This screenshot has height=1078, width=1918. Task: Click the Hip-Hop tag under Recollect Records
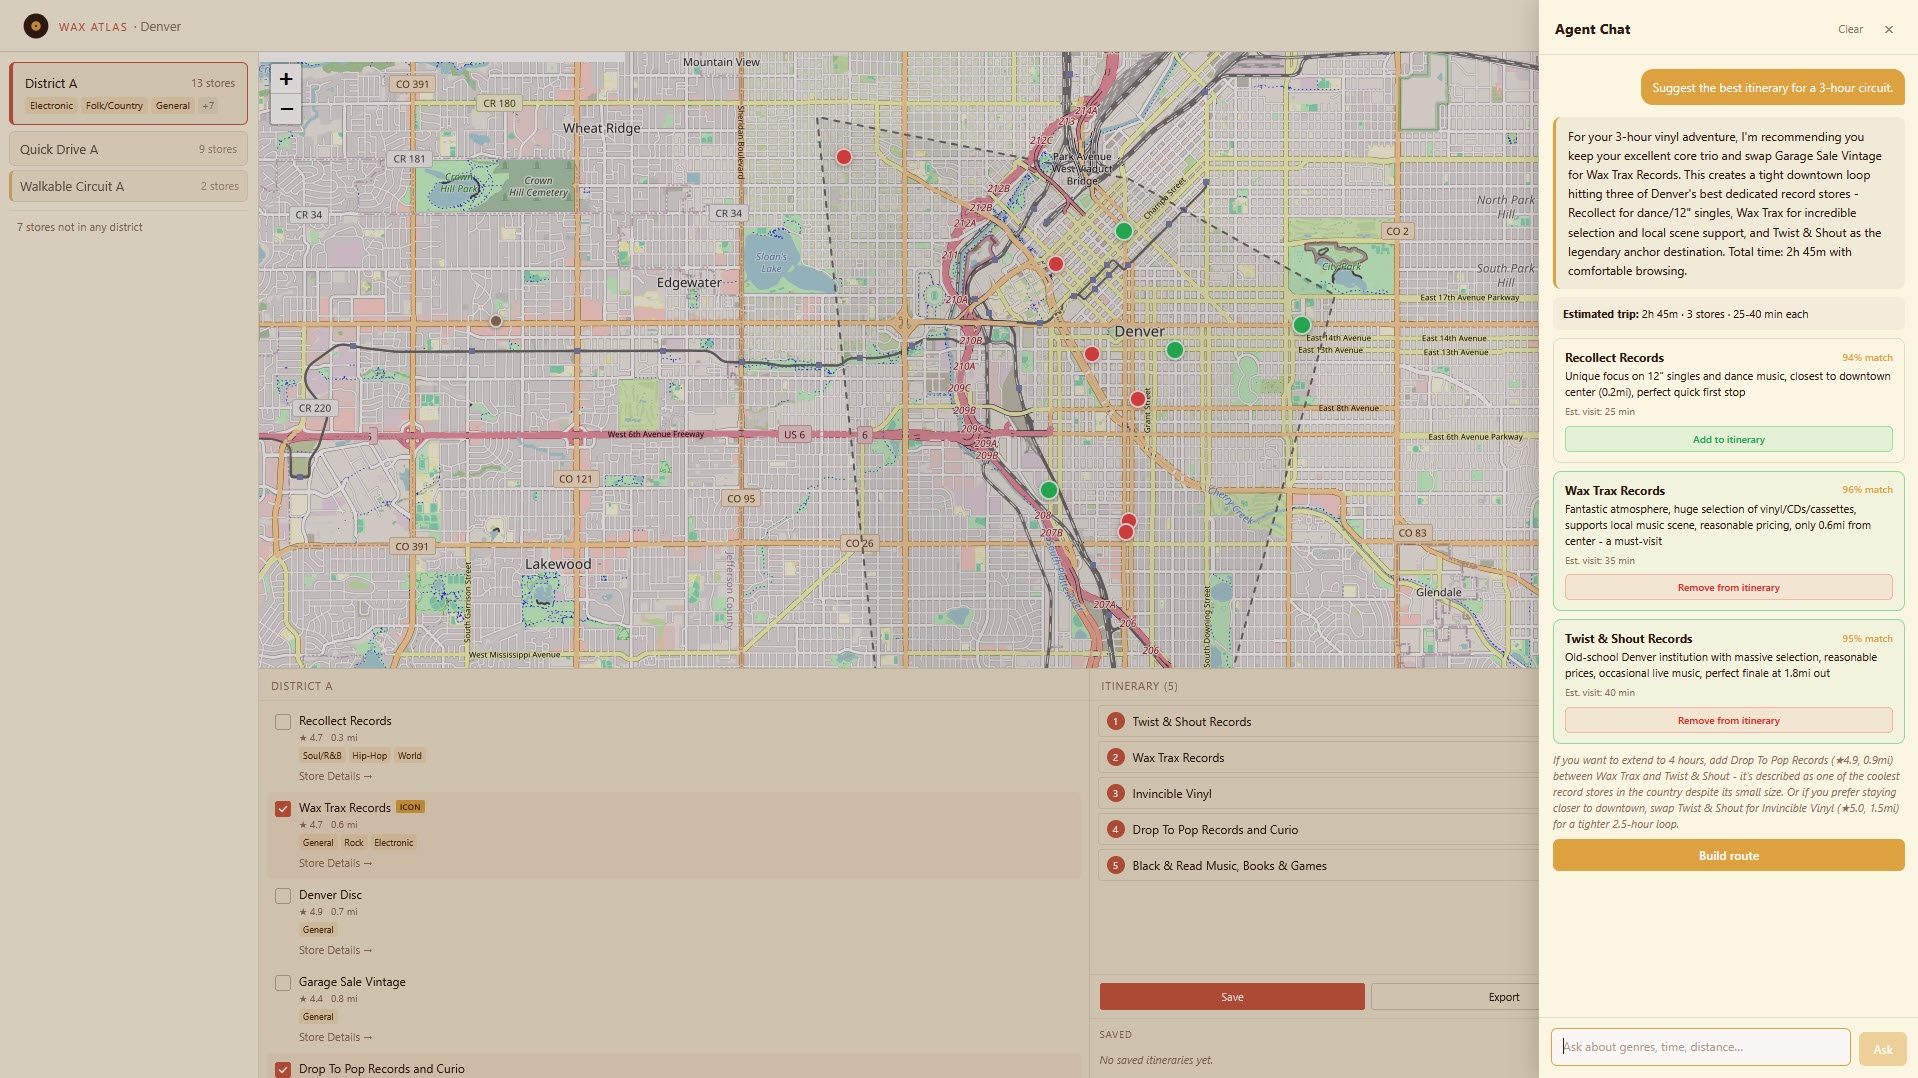(x=369, y=756)
